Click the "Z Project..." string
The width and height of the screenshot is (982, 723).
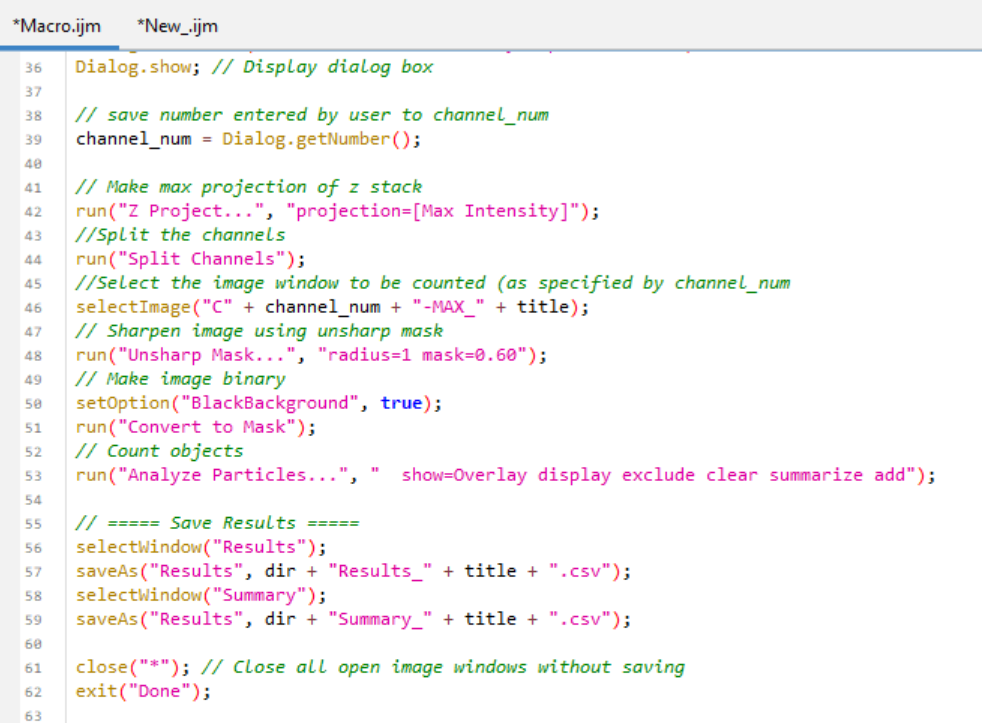click(x=192, y=211)
